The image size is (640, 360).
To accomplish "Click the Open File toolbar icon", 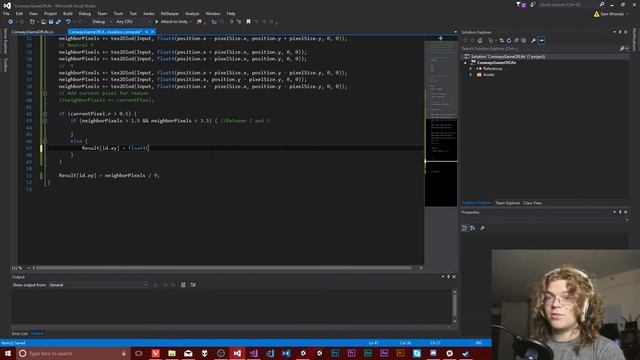I will click(x=43, y=22).
